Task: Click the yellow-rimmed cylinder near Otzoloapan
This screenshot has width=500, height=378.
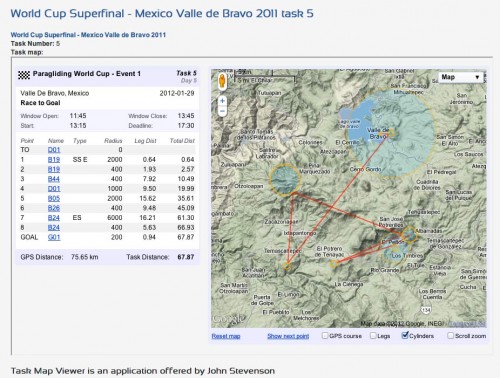Action: 285,179
